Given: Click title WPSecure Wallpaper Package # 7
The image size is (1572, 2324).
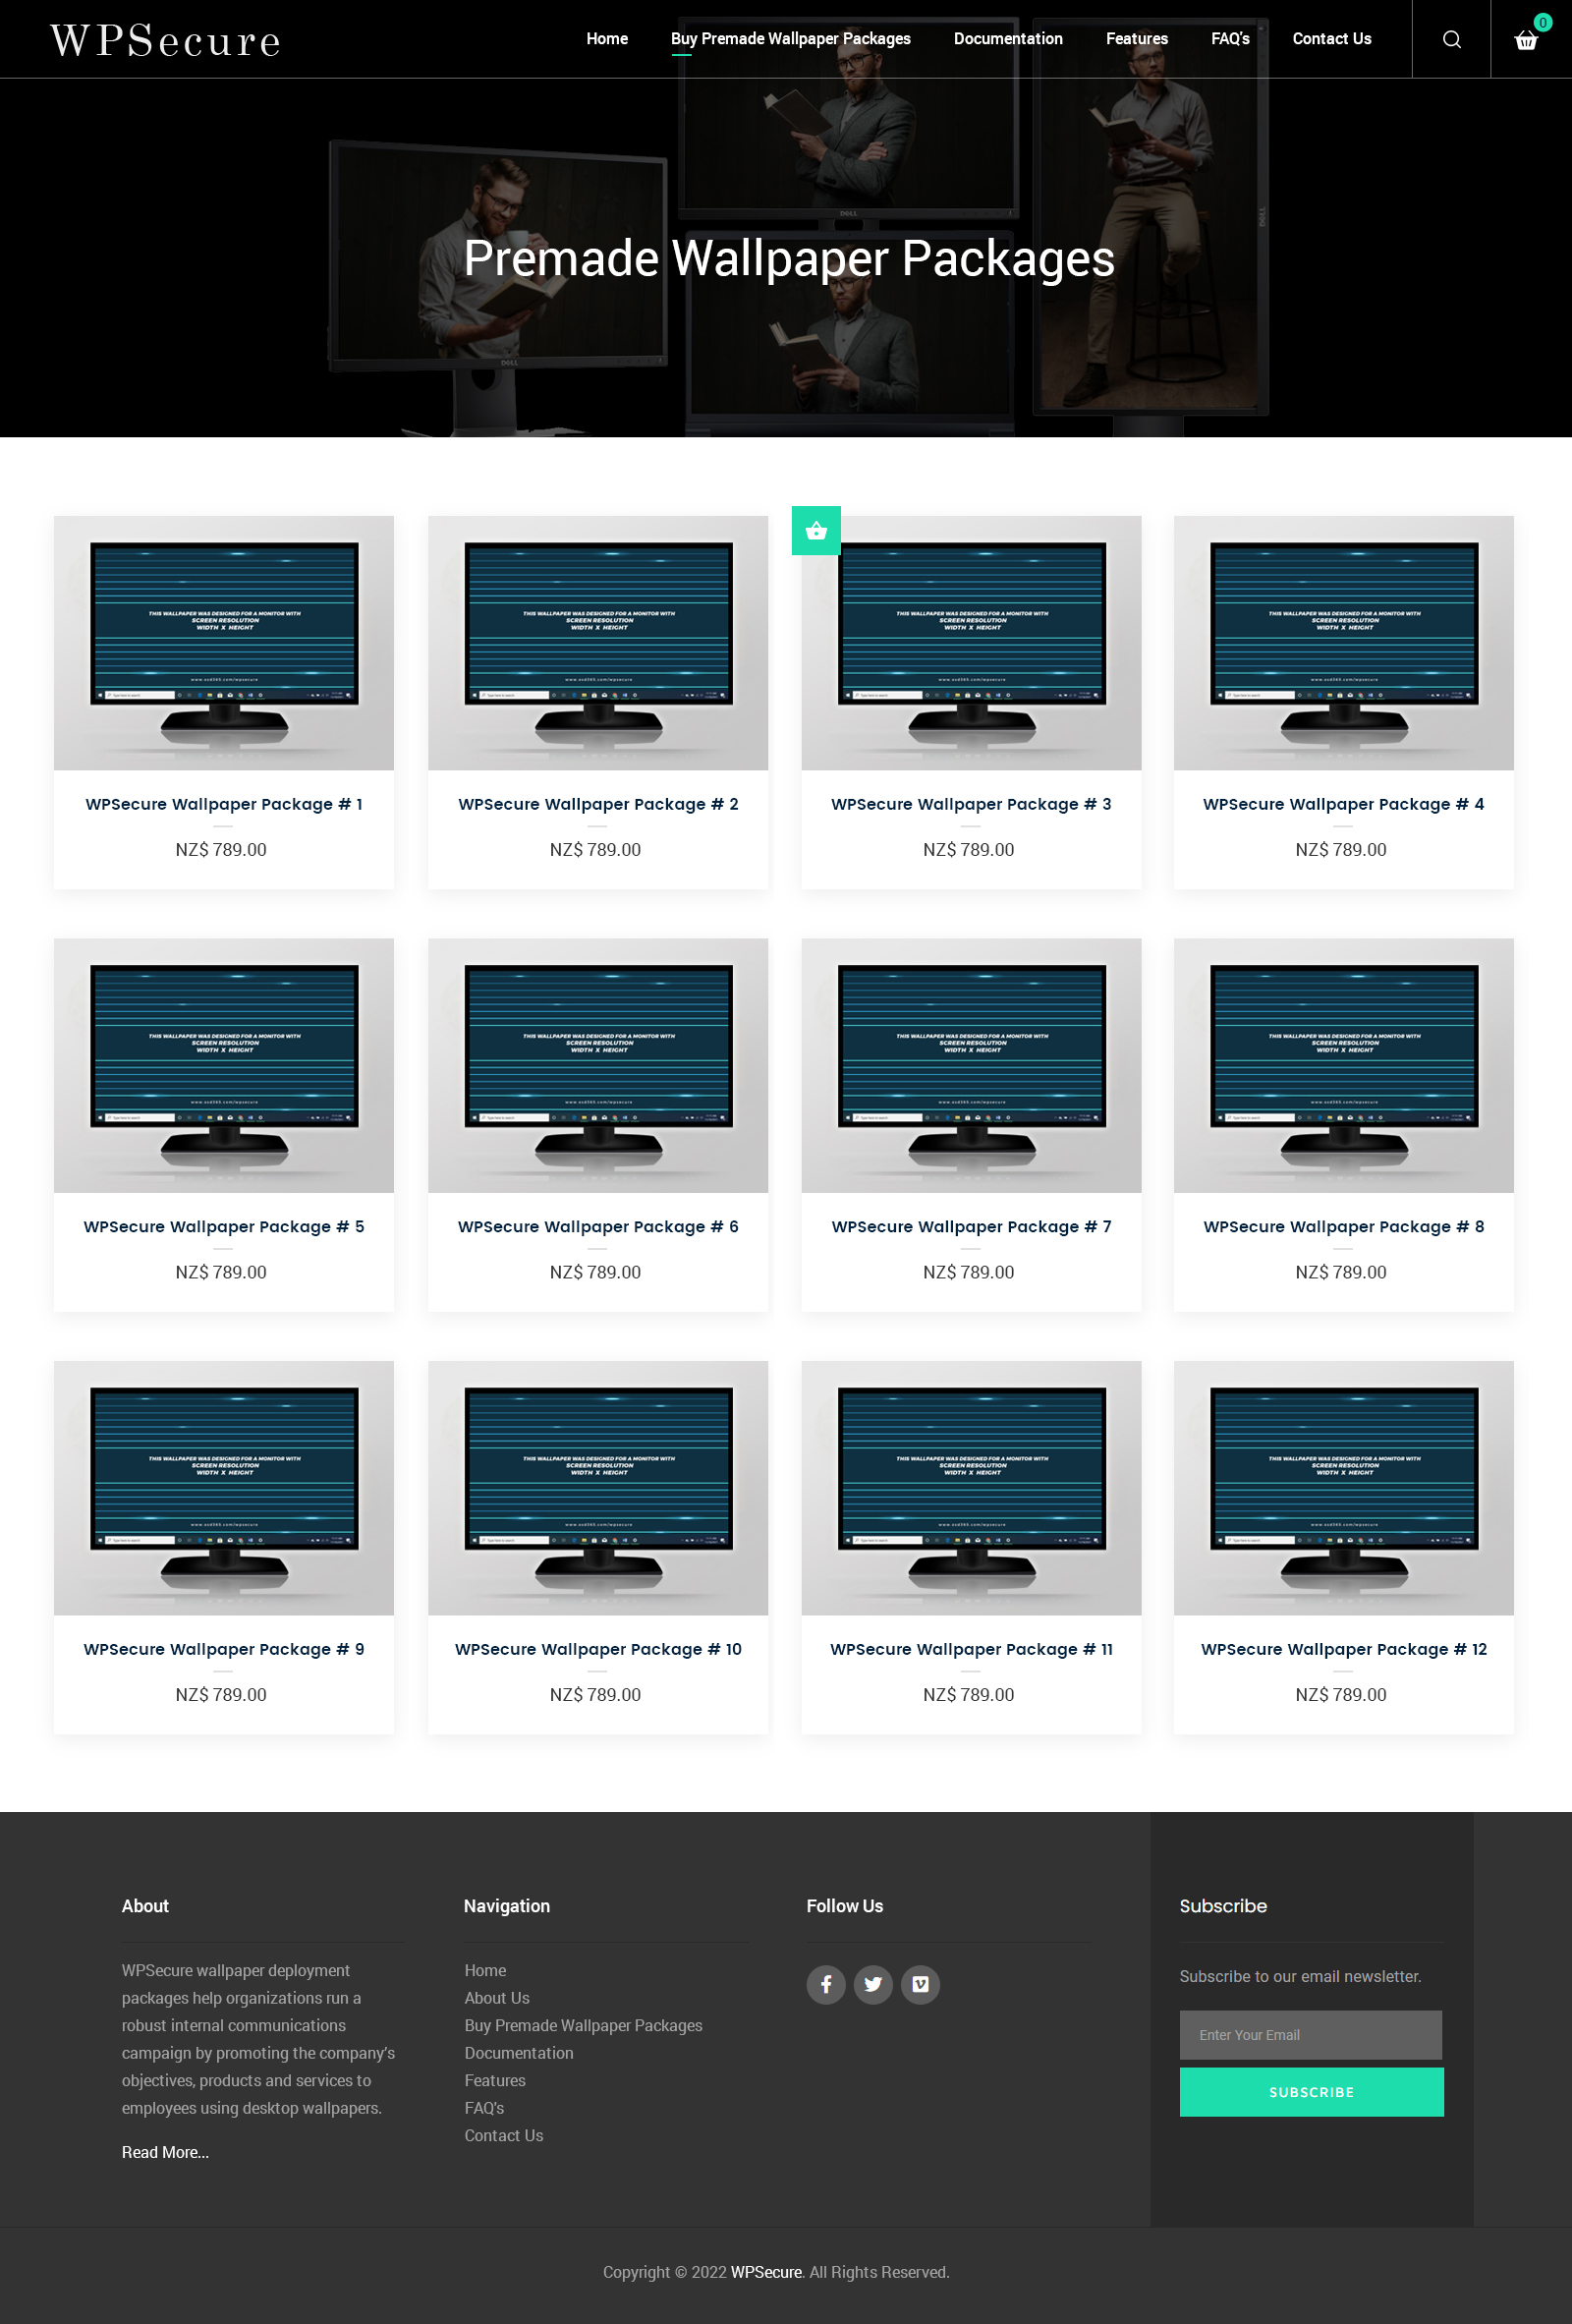Looking at the screenshot, I should (x=971, y=1226).
